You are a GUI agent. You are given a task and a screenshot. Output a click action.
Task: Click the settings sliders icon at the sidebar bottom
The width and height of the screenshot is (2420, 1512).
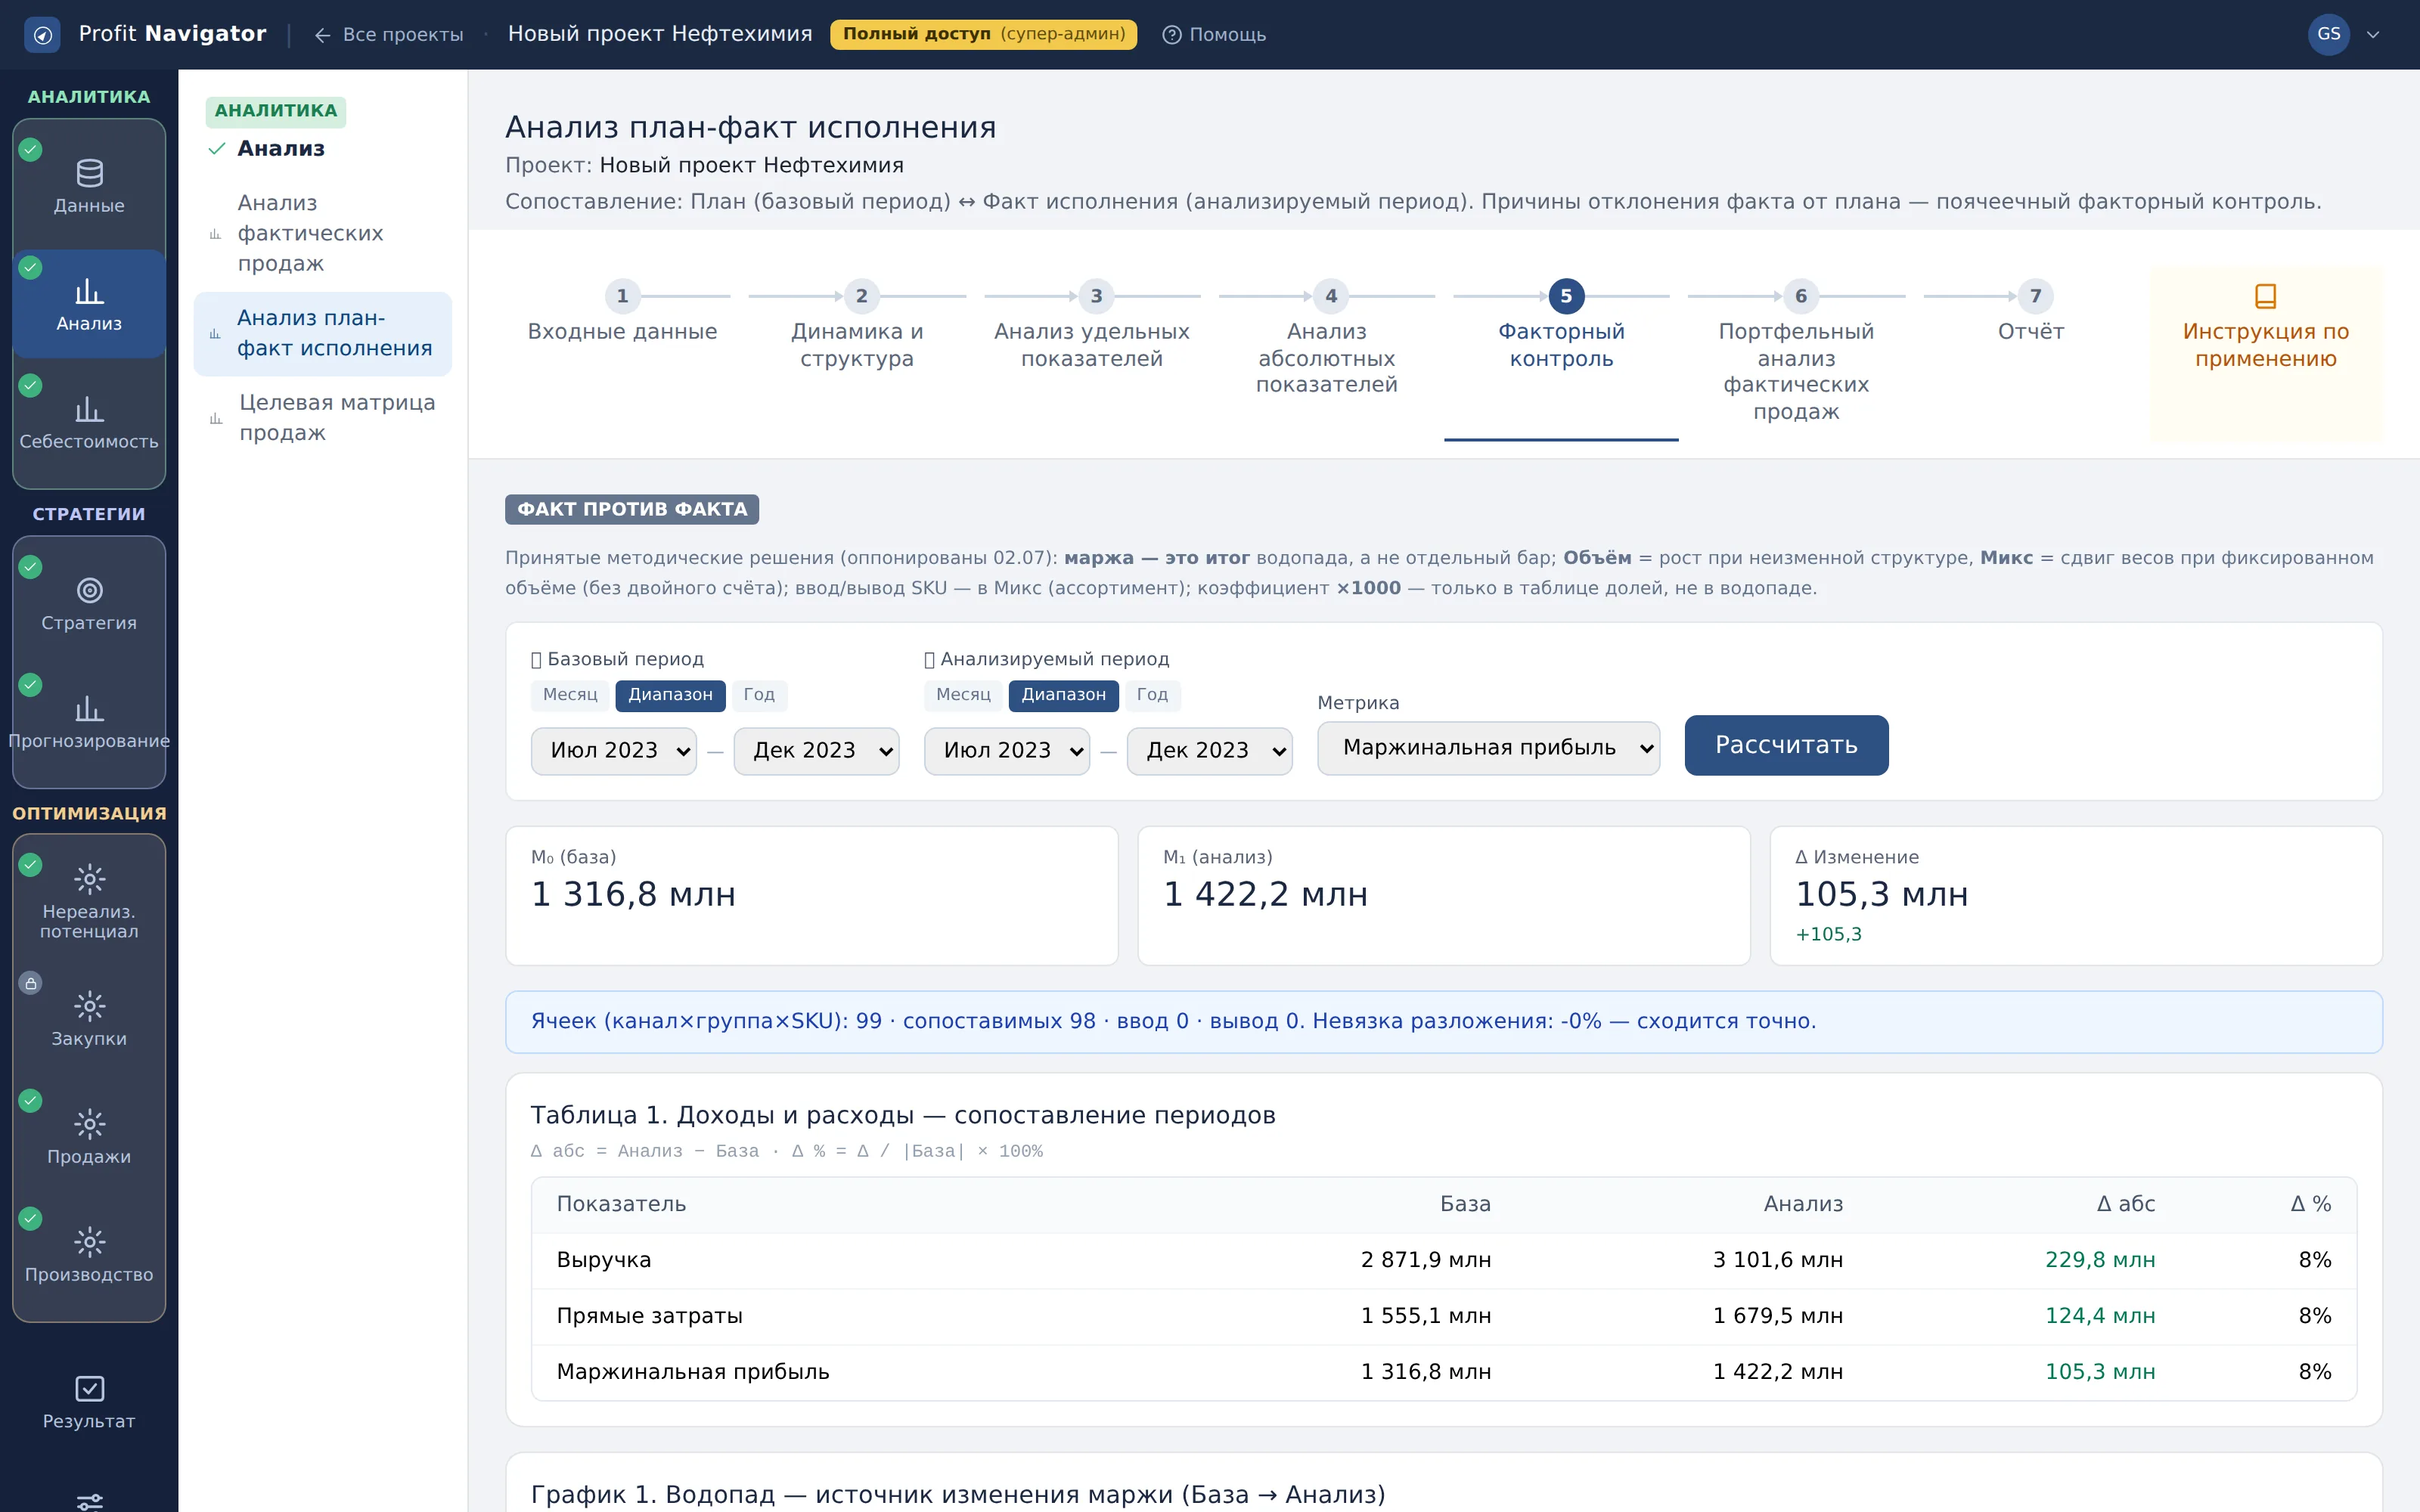[x=89, y=1501]
